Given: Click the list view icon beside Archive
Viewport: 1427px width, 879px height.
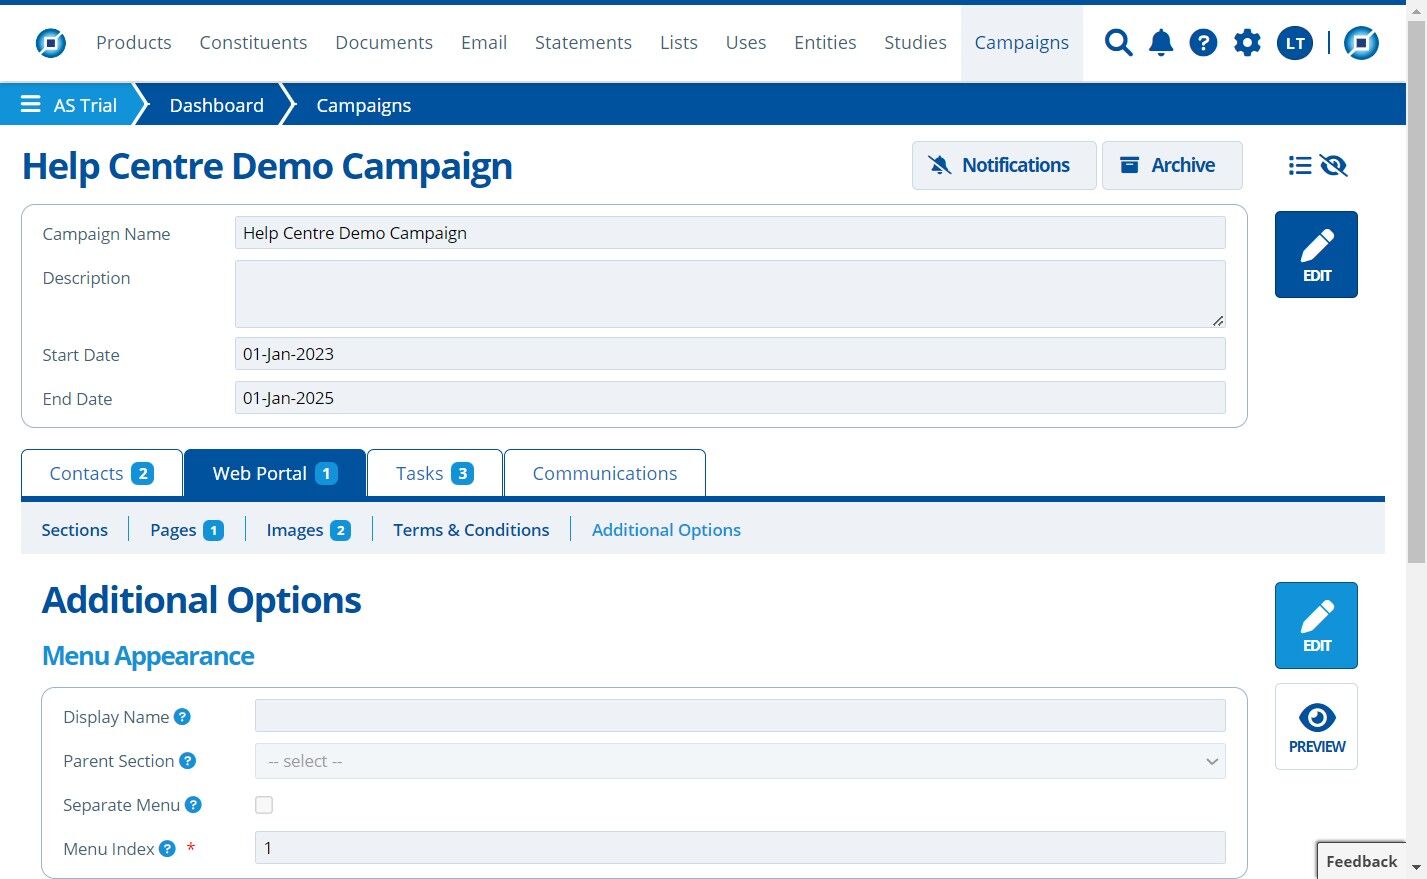Looking at the screenshot, I should pyautogui.click(x=1300, y=165).
